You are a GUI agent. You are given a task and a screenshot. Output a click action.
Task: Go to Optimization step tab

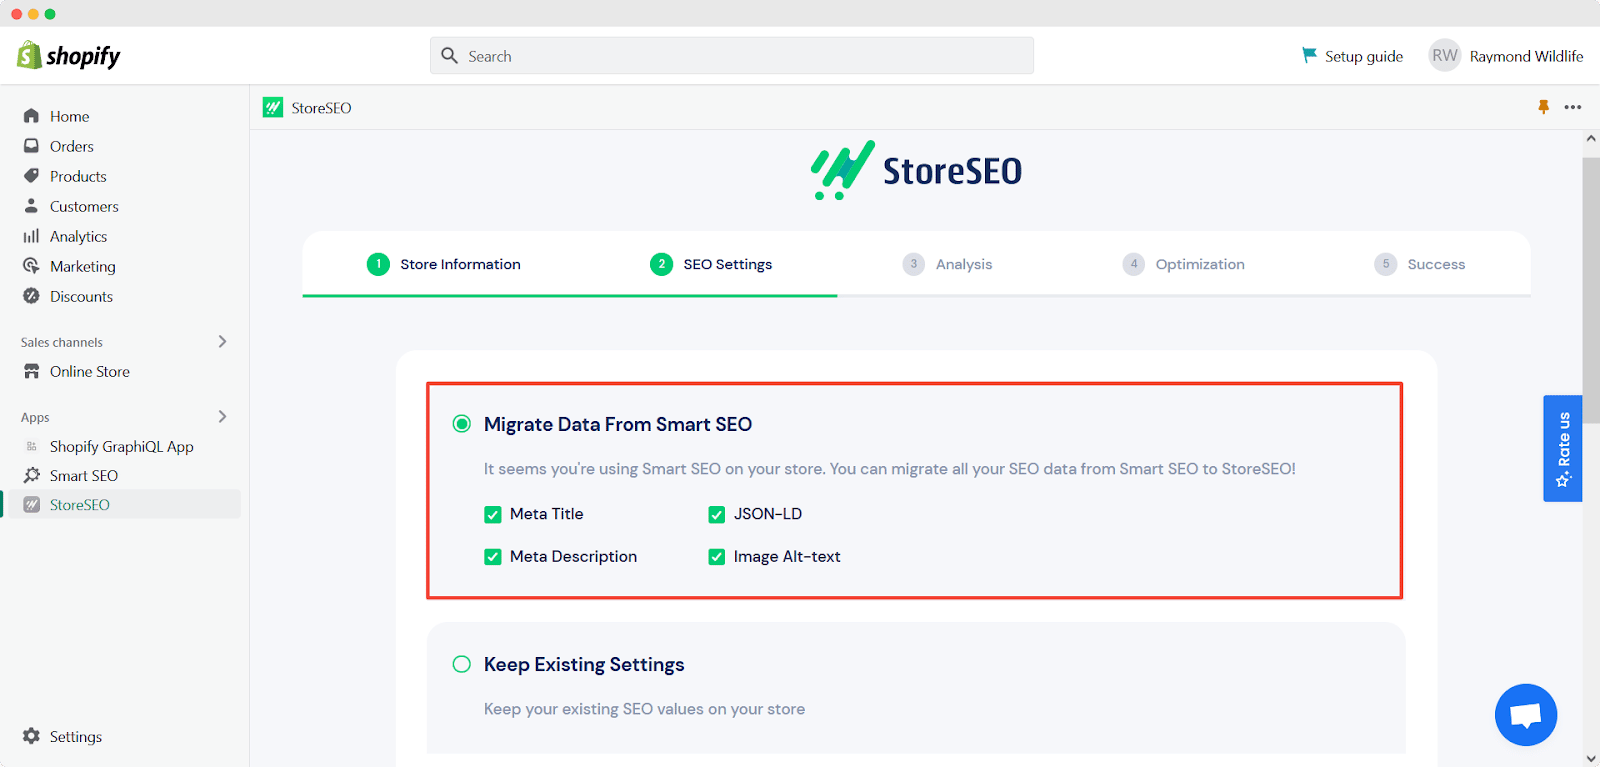pyautogui.click(x=1184, y=264)
